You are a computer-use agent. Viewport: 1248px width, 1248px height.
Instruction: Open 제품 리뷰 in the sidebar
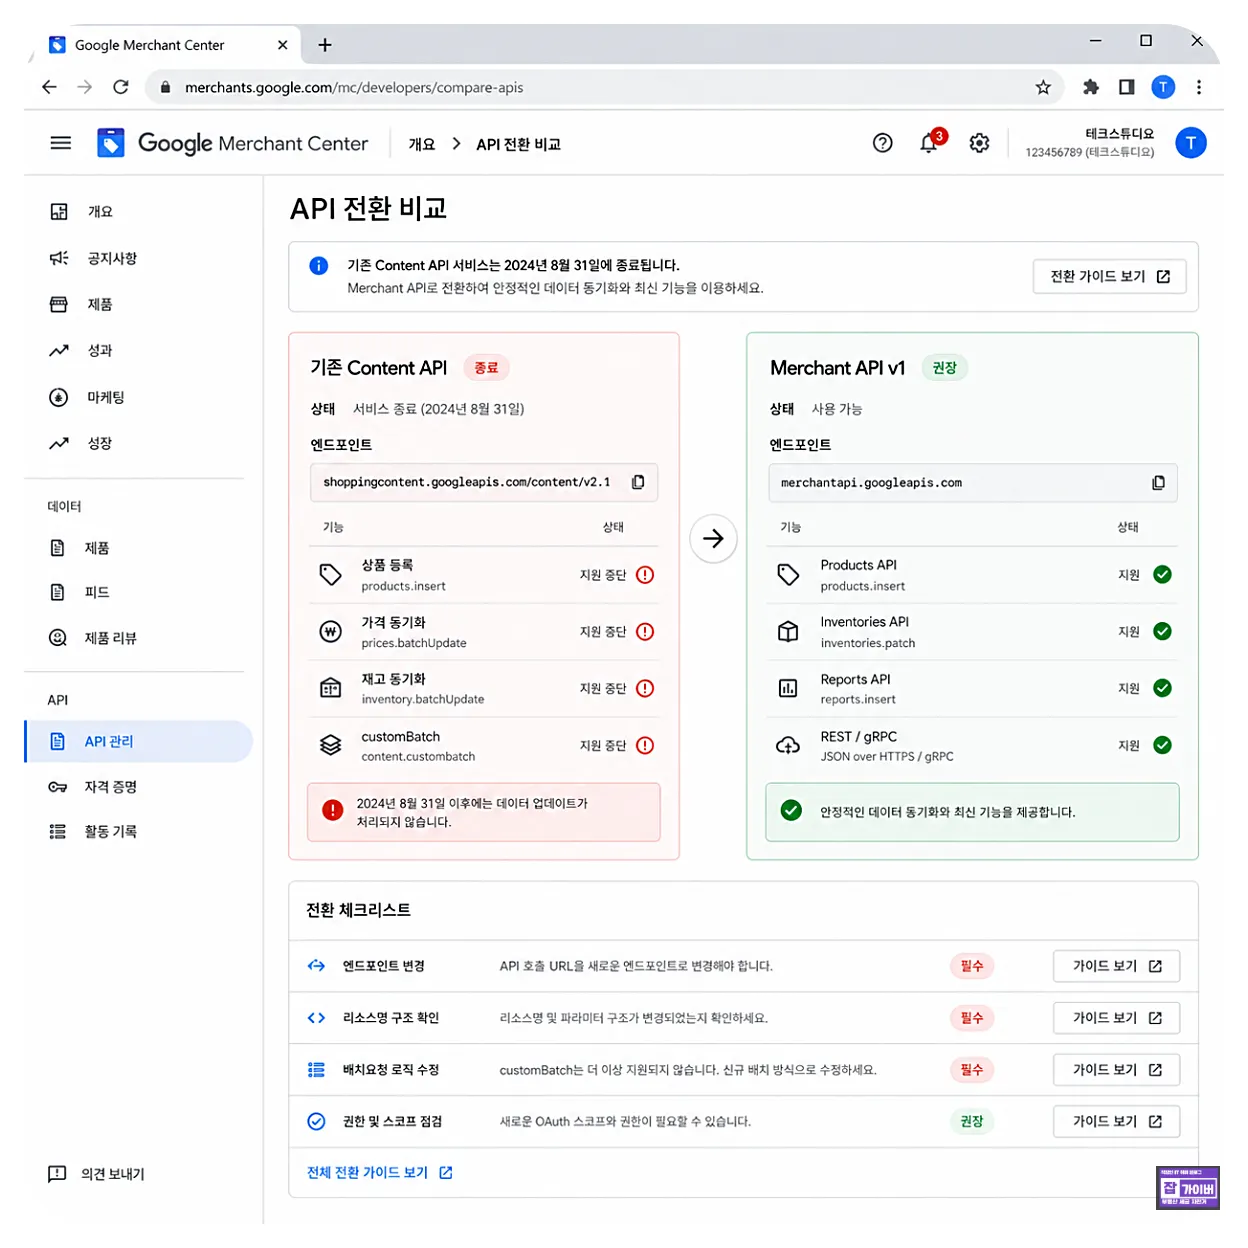click(138, 638)
